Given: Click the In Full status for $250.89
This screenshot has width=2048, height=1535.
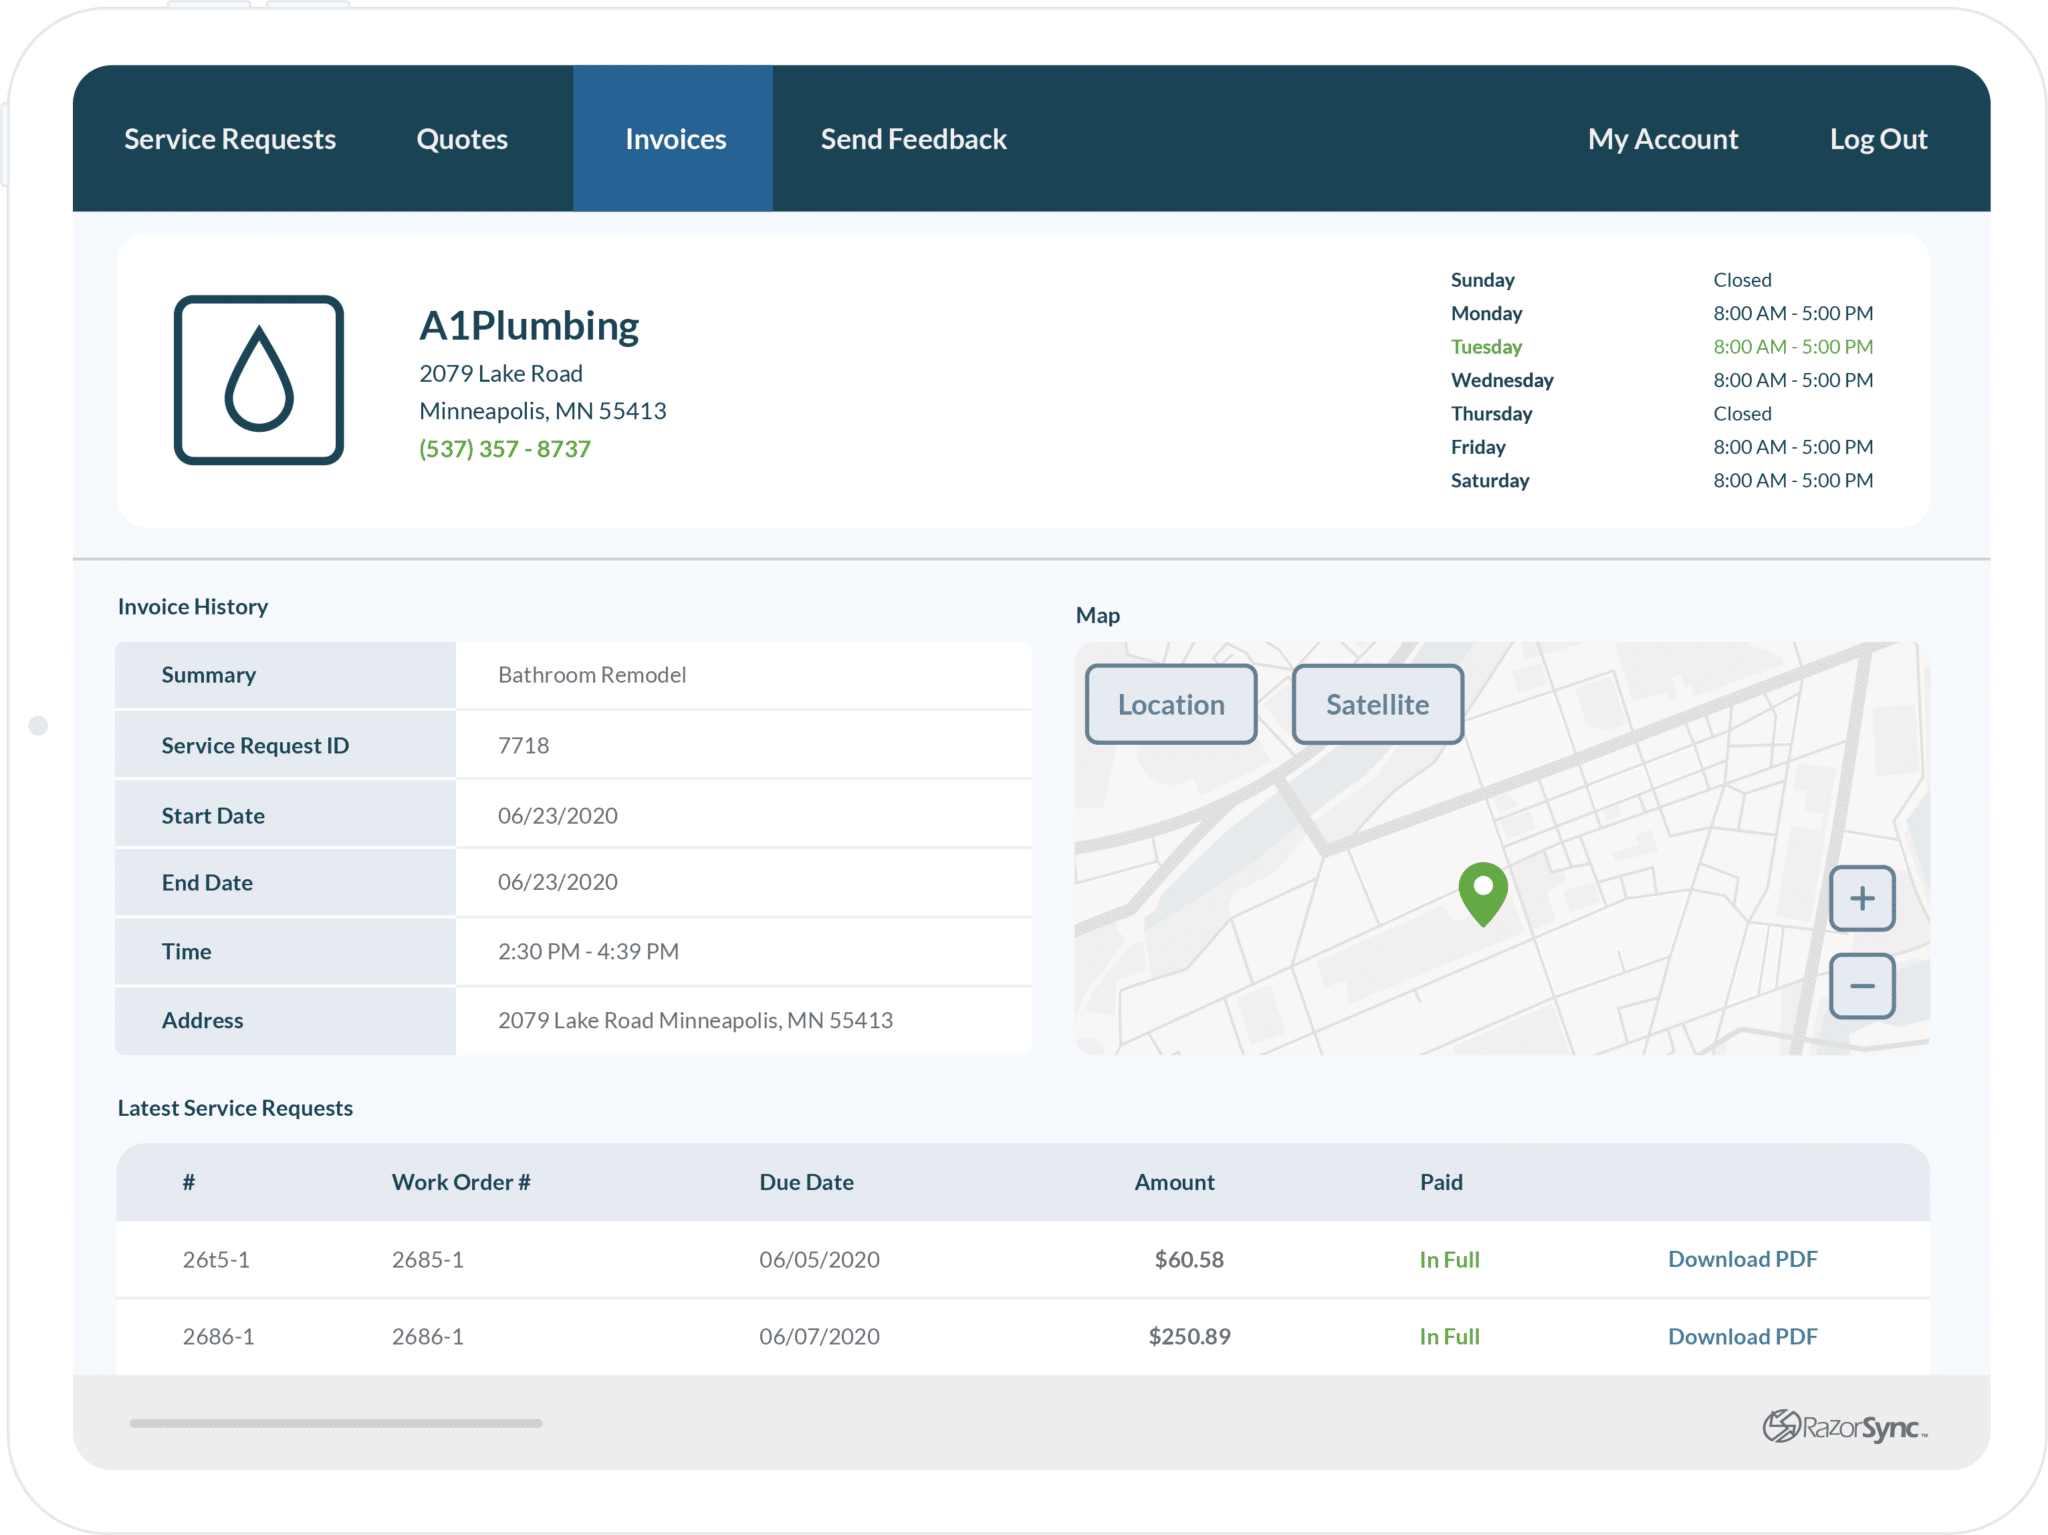Looking at the screenshot, I should (1447, 1336).
